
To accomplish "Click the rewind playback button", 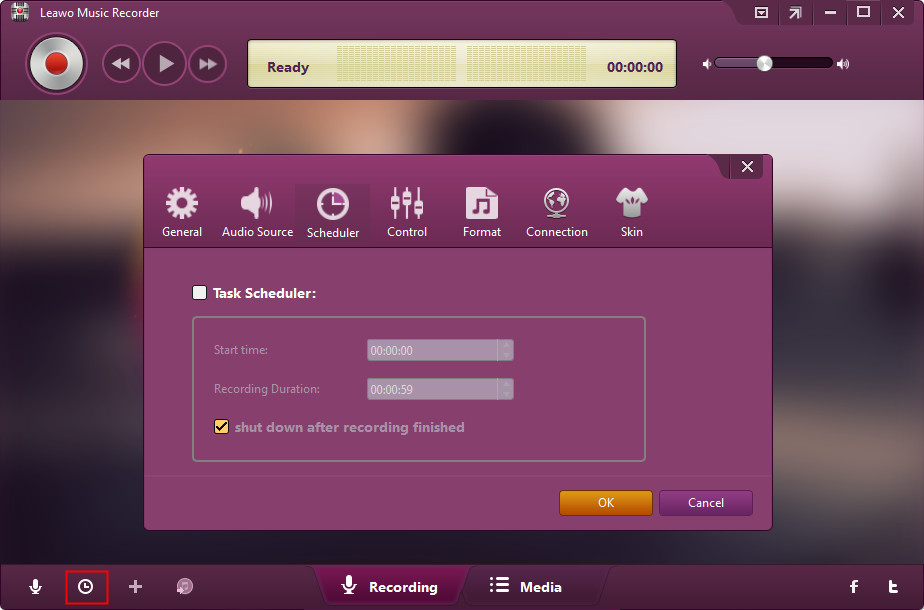I will point(121,64).
